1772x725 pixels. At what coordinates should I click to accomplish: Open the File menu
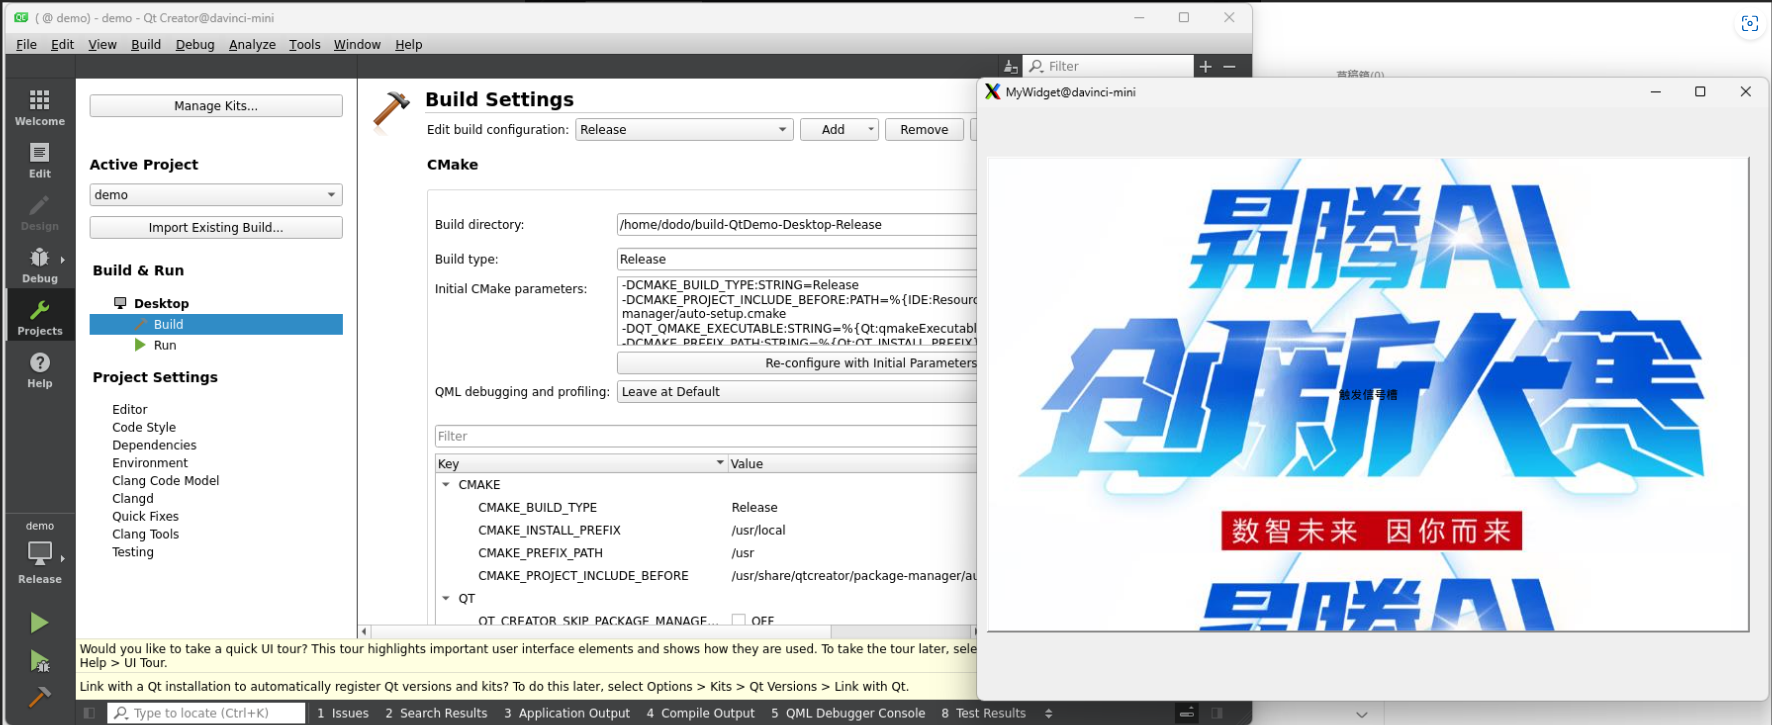pyautogui.click(x=27, y=45)
